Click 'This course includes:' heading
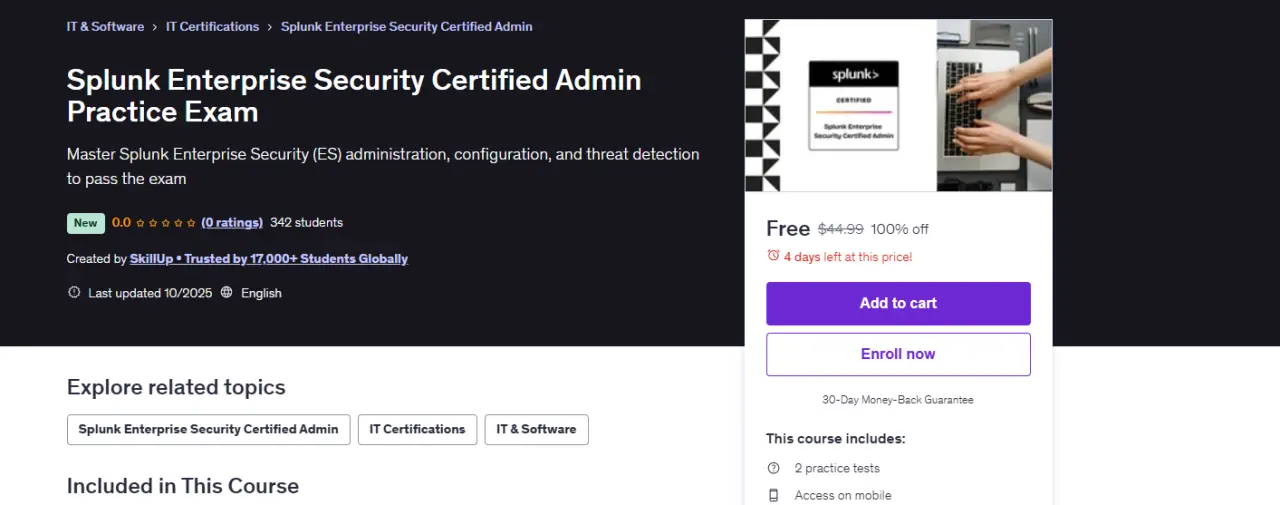 coord(836,438)
